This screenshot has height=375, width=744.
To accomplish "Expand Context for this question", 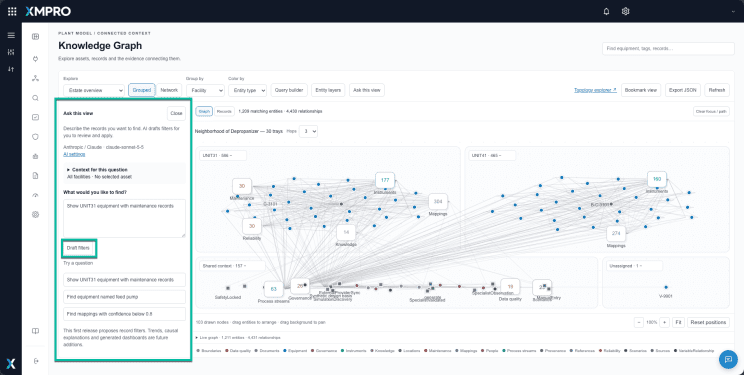I will pyautogui.click(x=97, y=169).
